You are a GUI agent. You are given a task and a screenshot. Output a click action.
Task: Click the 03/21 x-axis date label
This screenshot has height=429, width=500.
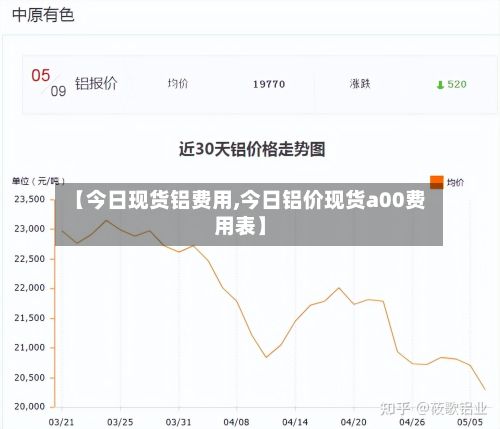click(61, 422)
